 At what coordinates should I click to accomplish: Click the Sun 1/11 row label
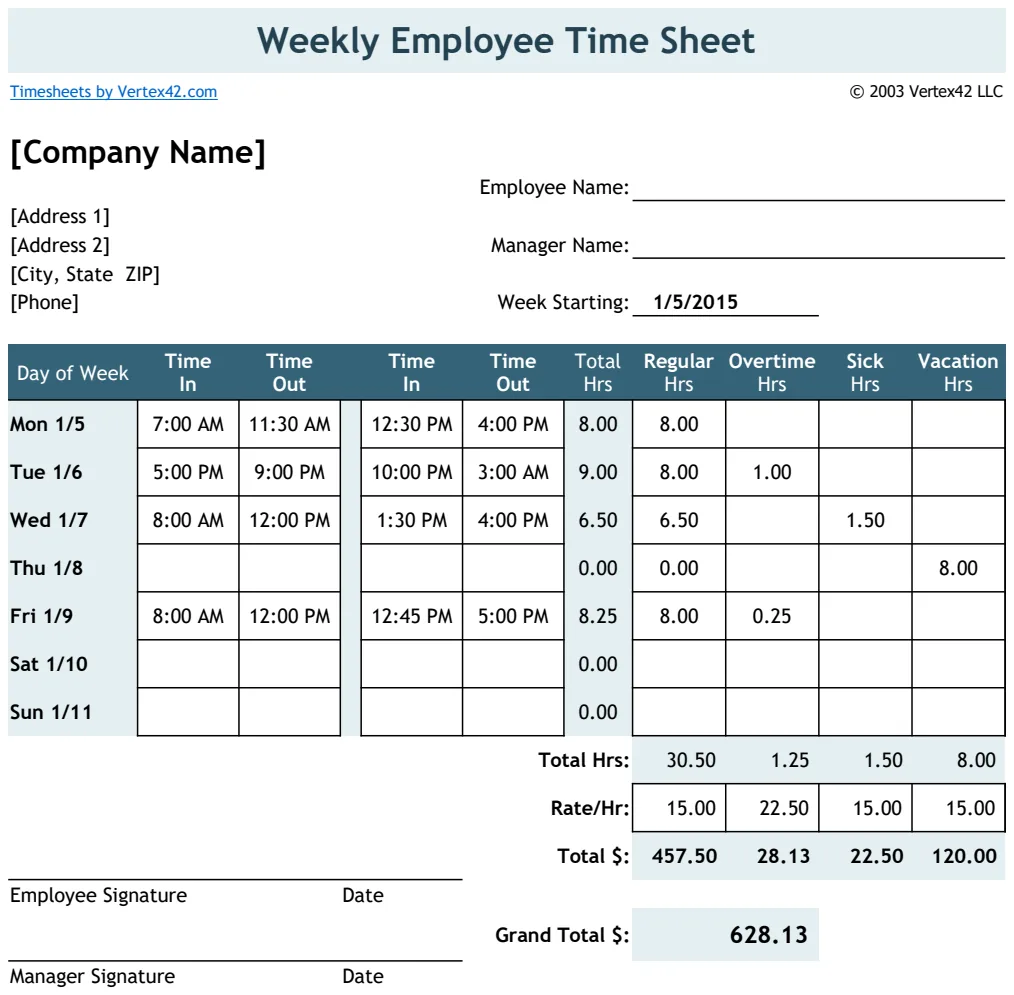(x=50, y=712)
